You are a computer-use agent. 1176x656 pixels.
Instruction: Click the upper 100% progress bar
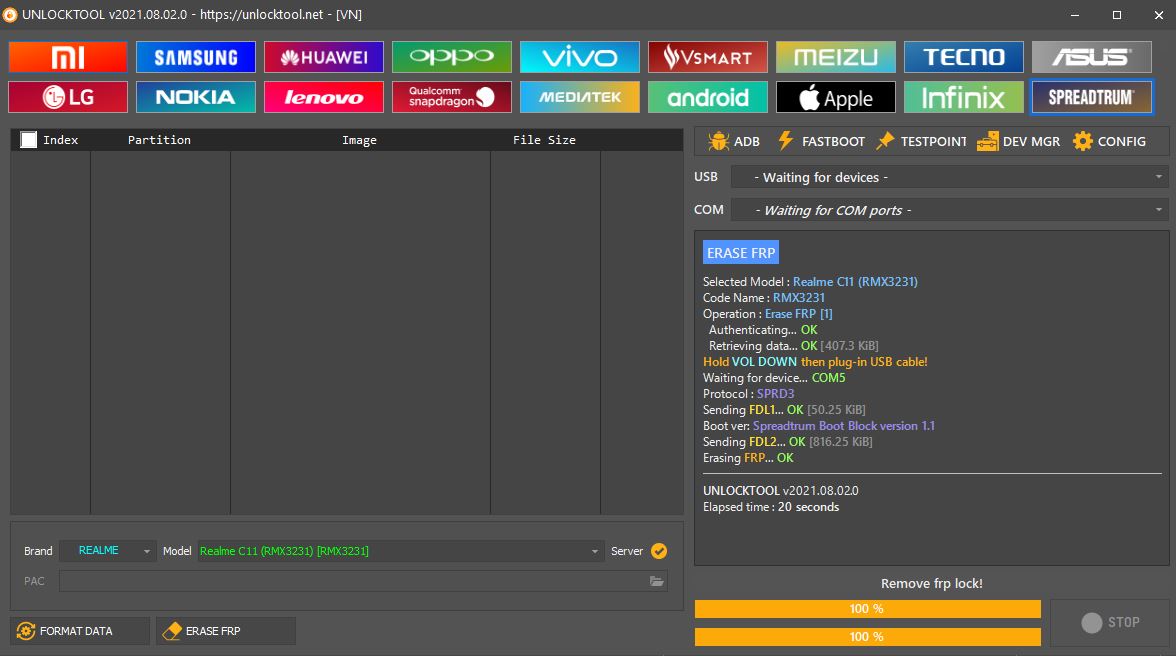(x=868, y=609)
